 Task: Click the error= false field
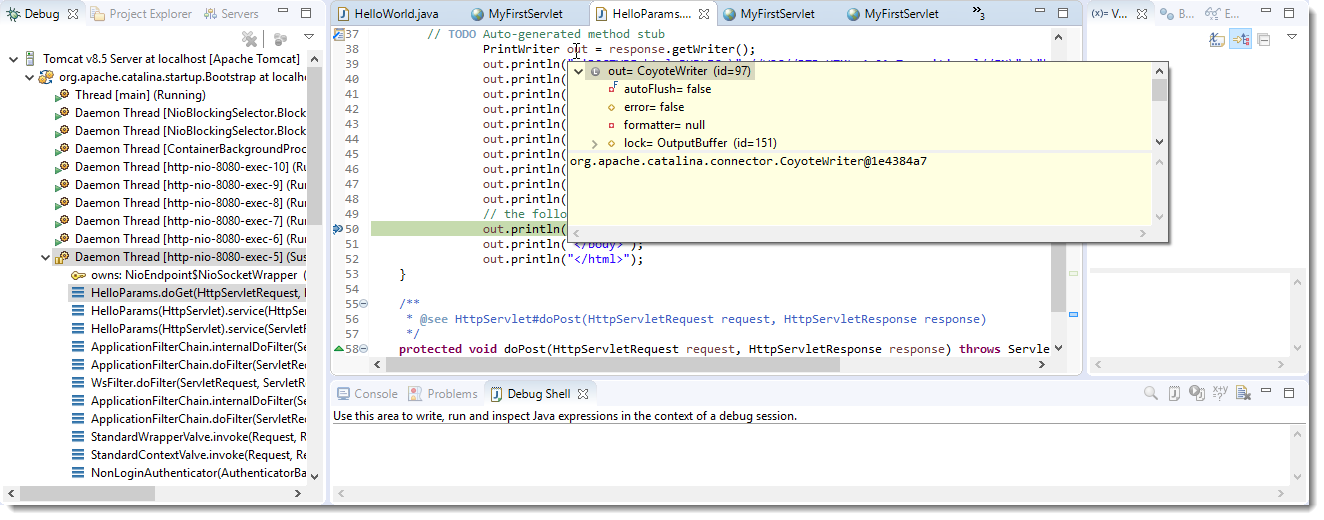(646, 107)
